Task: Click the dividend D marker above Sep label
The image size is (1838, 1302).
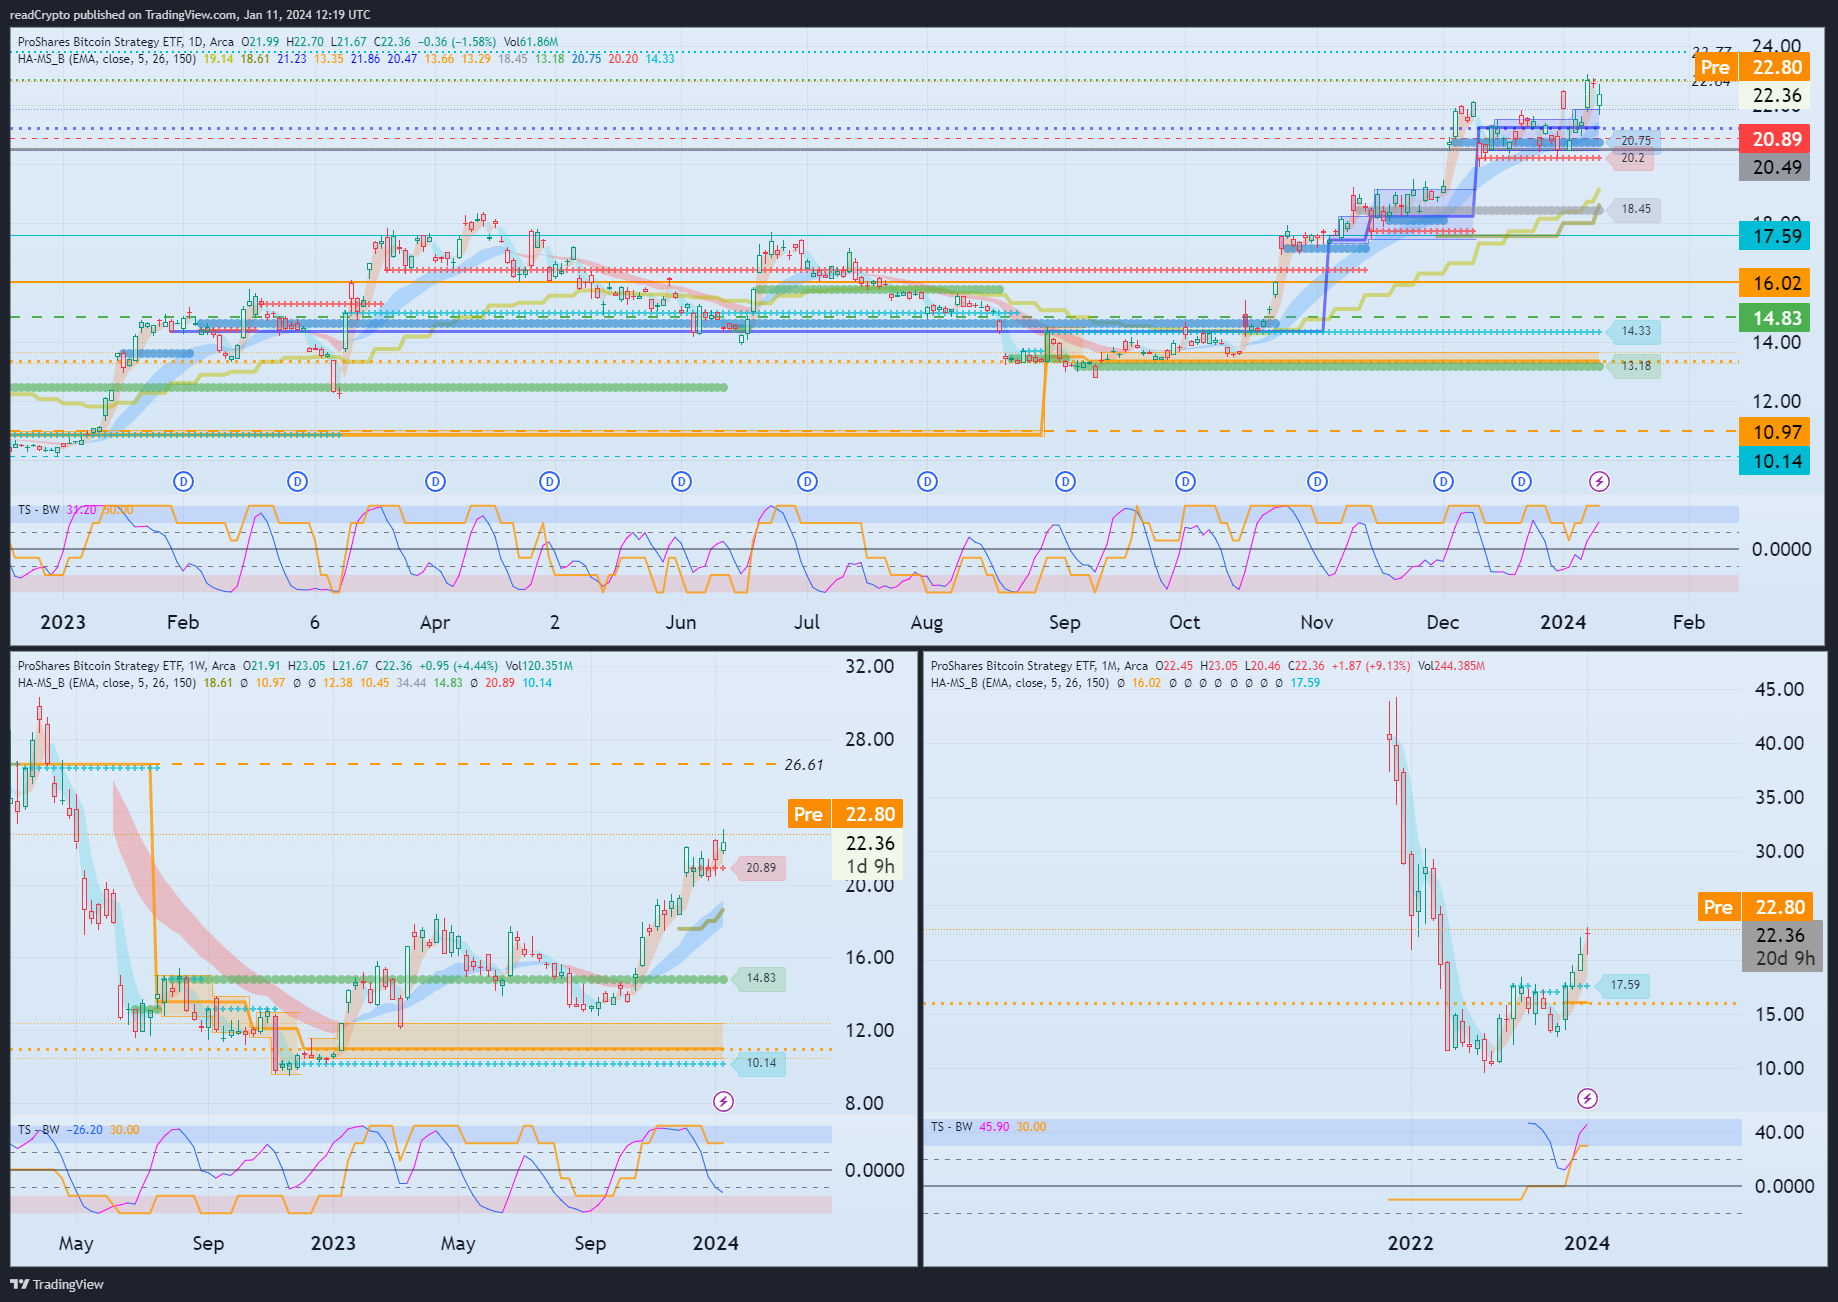Action: coord(1065,482)
